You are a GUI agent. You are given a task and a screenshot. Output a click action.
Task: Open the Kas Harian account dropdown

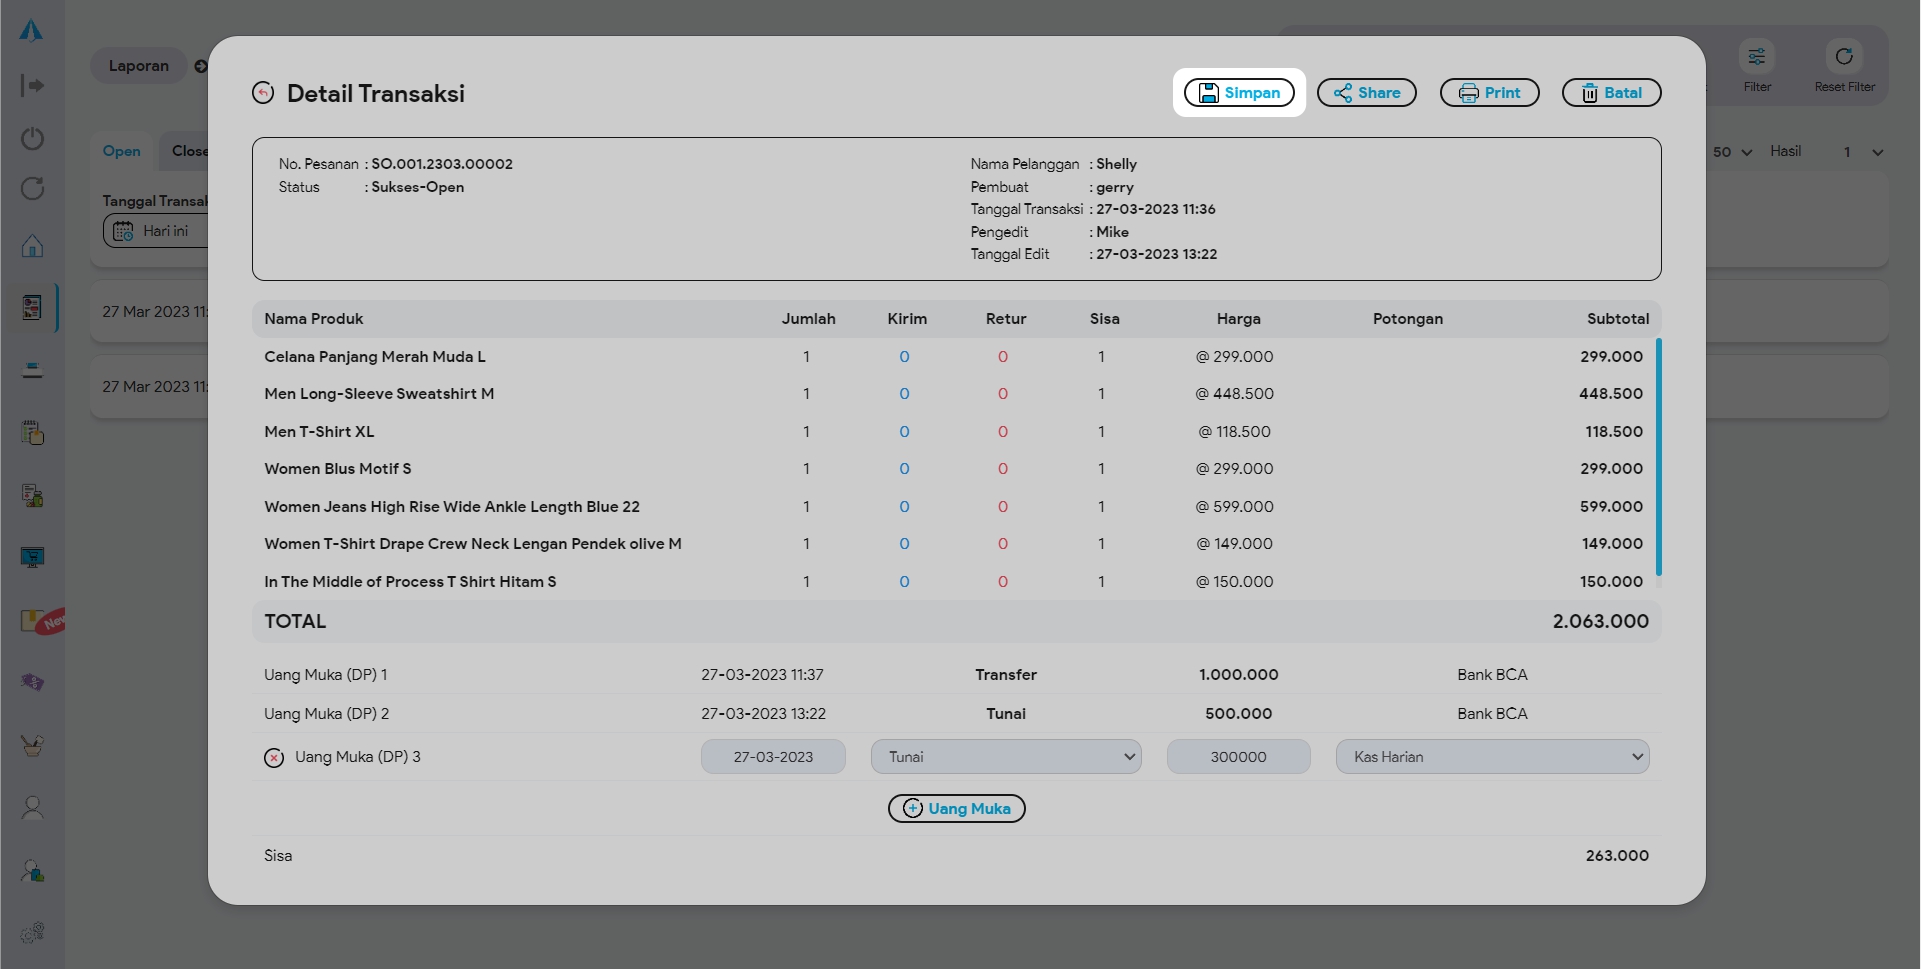point(1492,757)
